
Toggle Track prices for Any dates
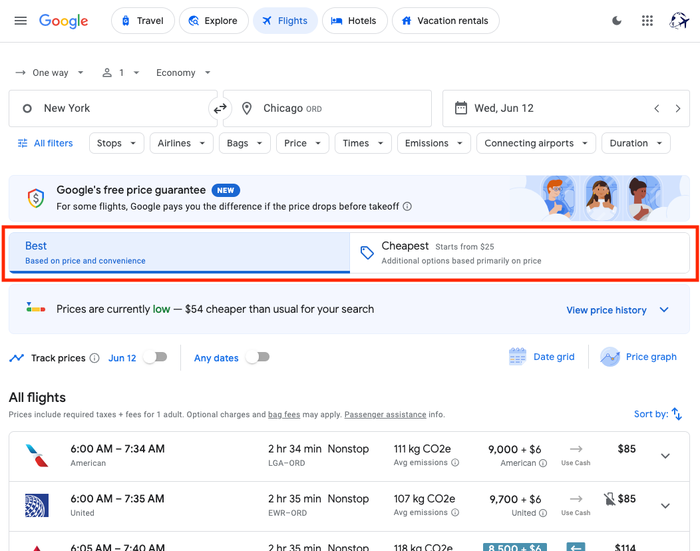click(x=258, y=357)
